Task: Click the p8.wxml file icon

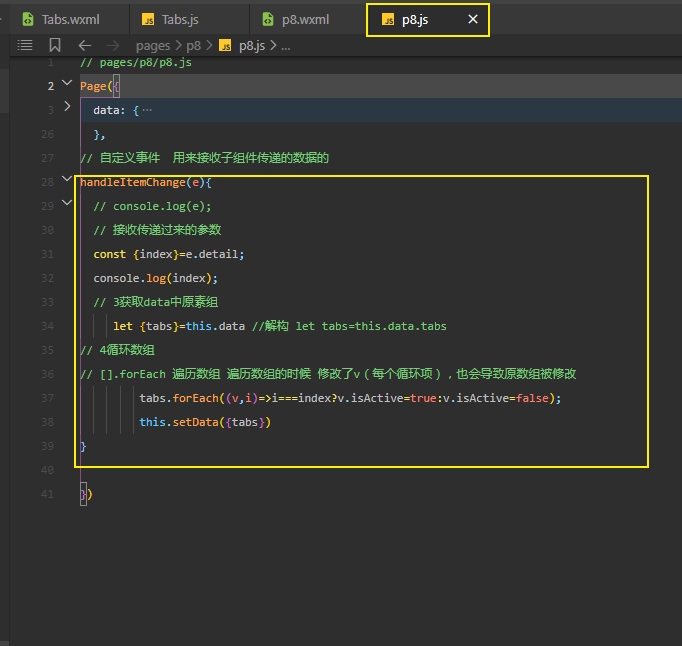Action: (268, 20)
